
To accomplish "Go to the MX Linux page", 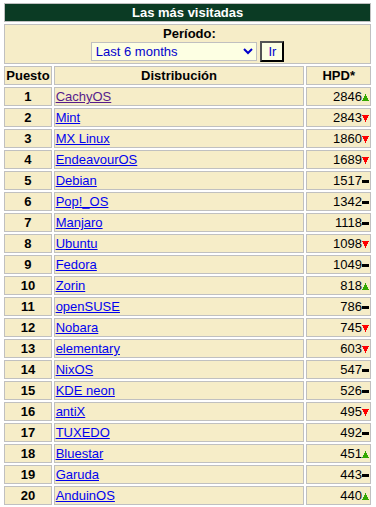I will [x=83, y=139].
